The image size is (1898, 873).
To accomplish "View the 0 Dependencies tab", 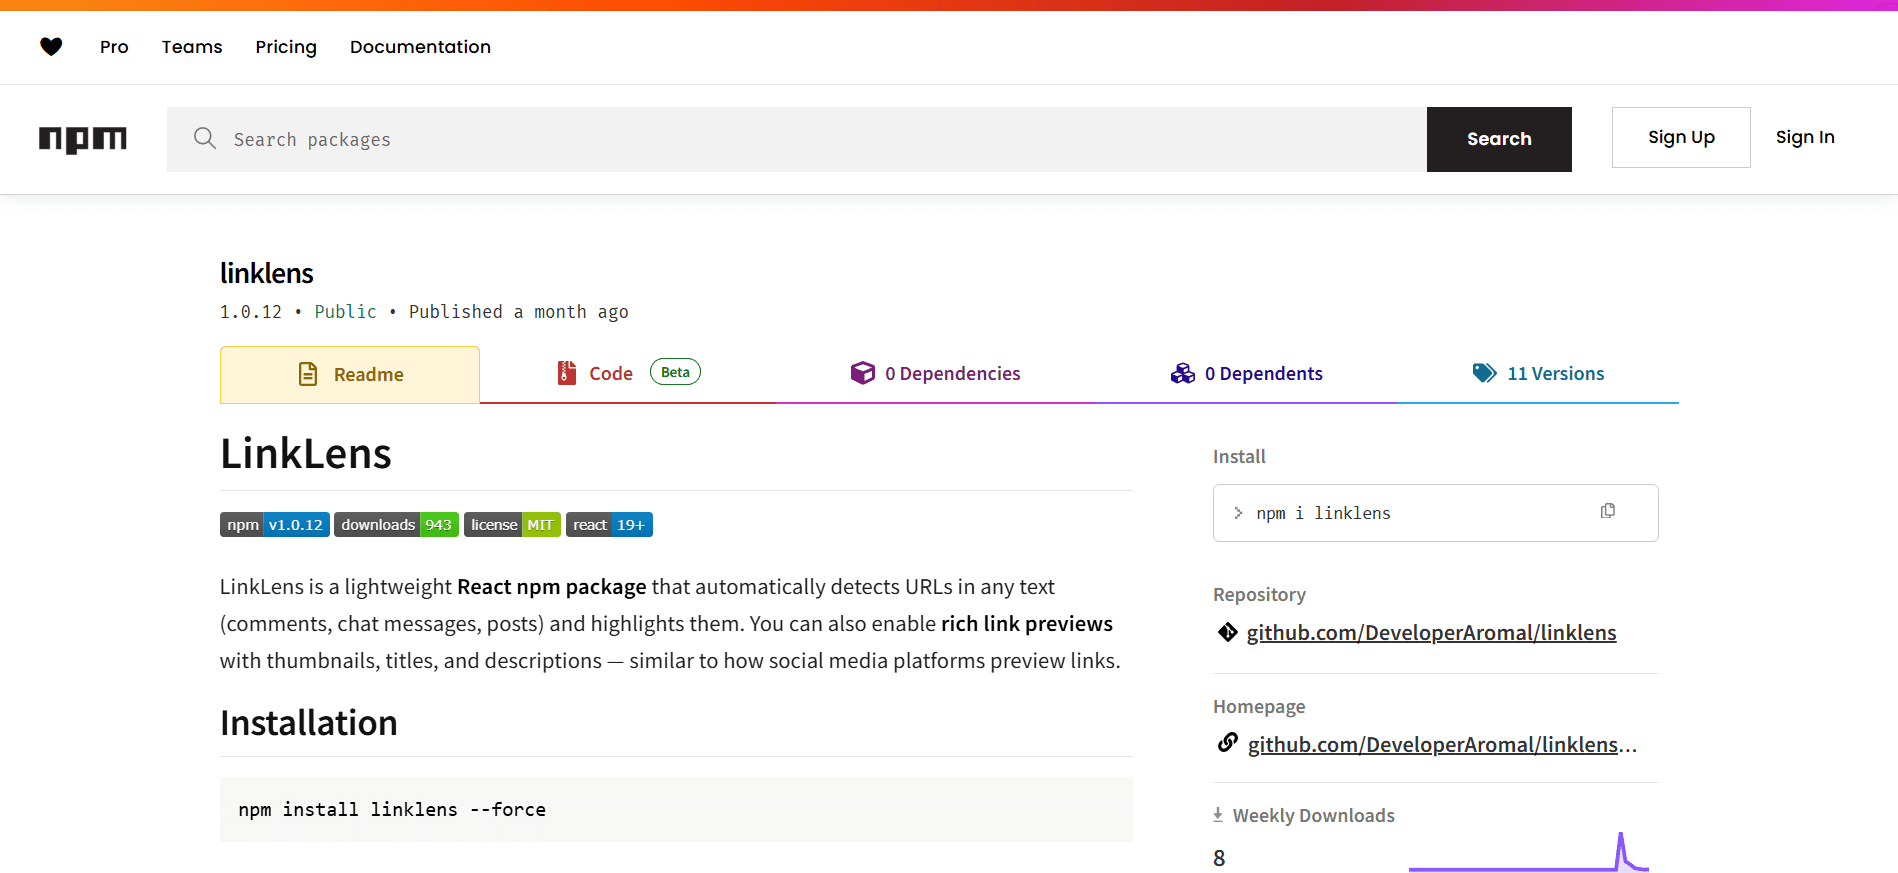I will [936, 373].
